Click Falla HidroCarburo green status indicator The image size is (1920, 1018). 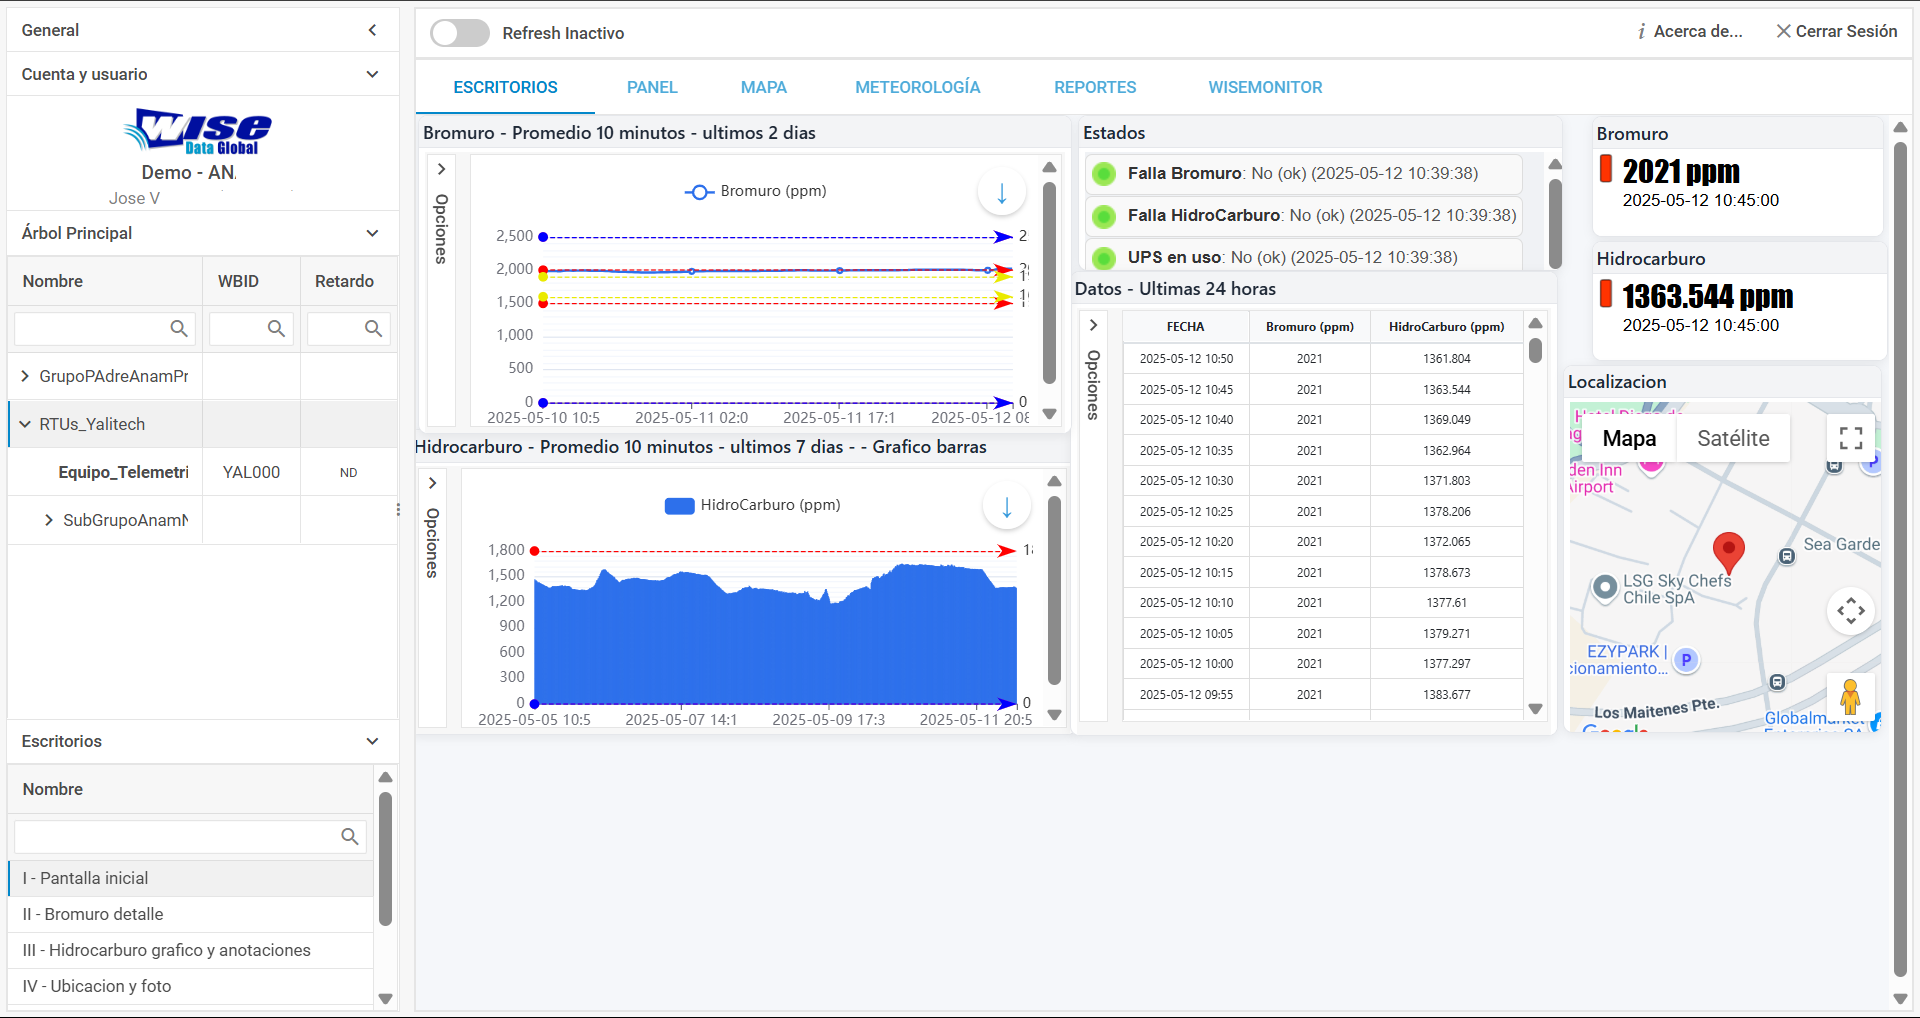(1104, 216)
